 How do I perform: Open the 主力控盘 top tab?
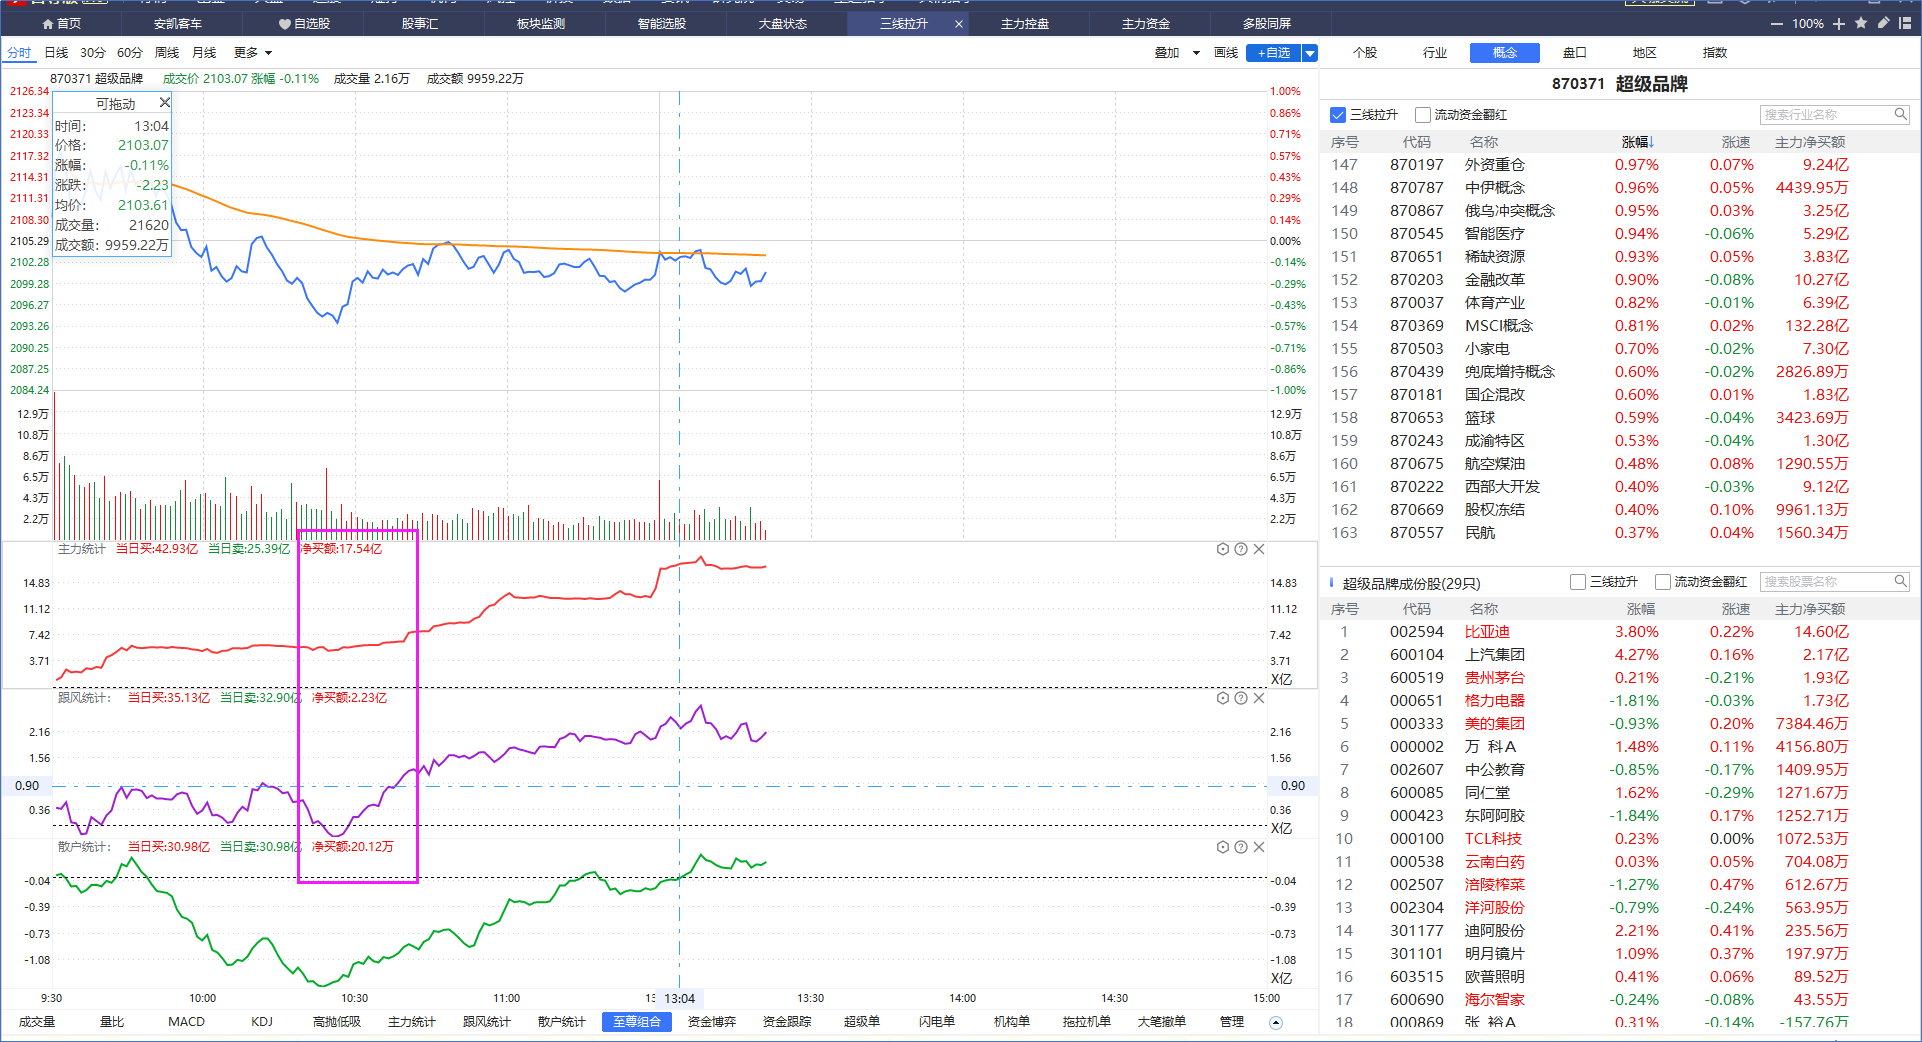(x=1025, y=24)
